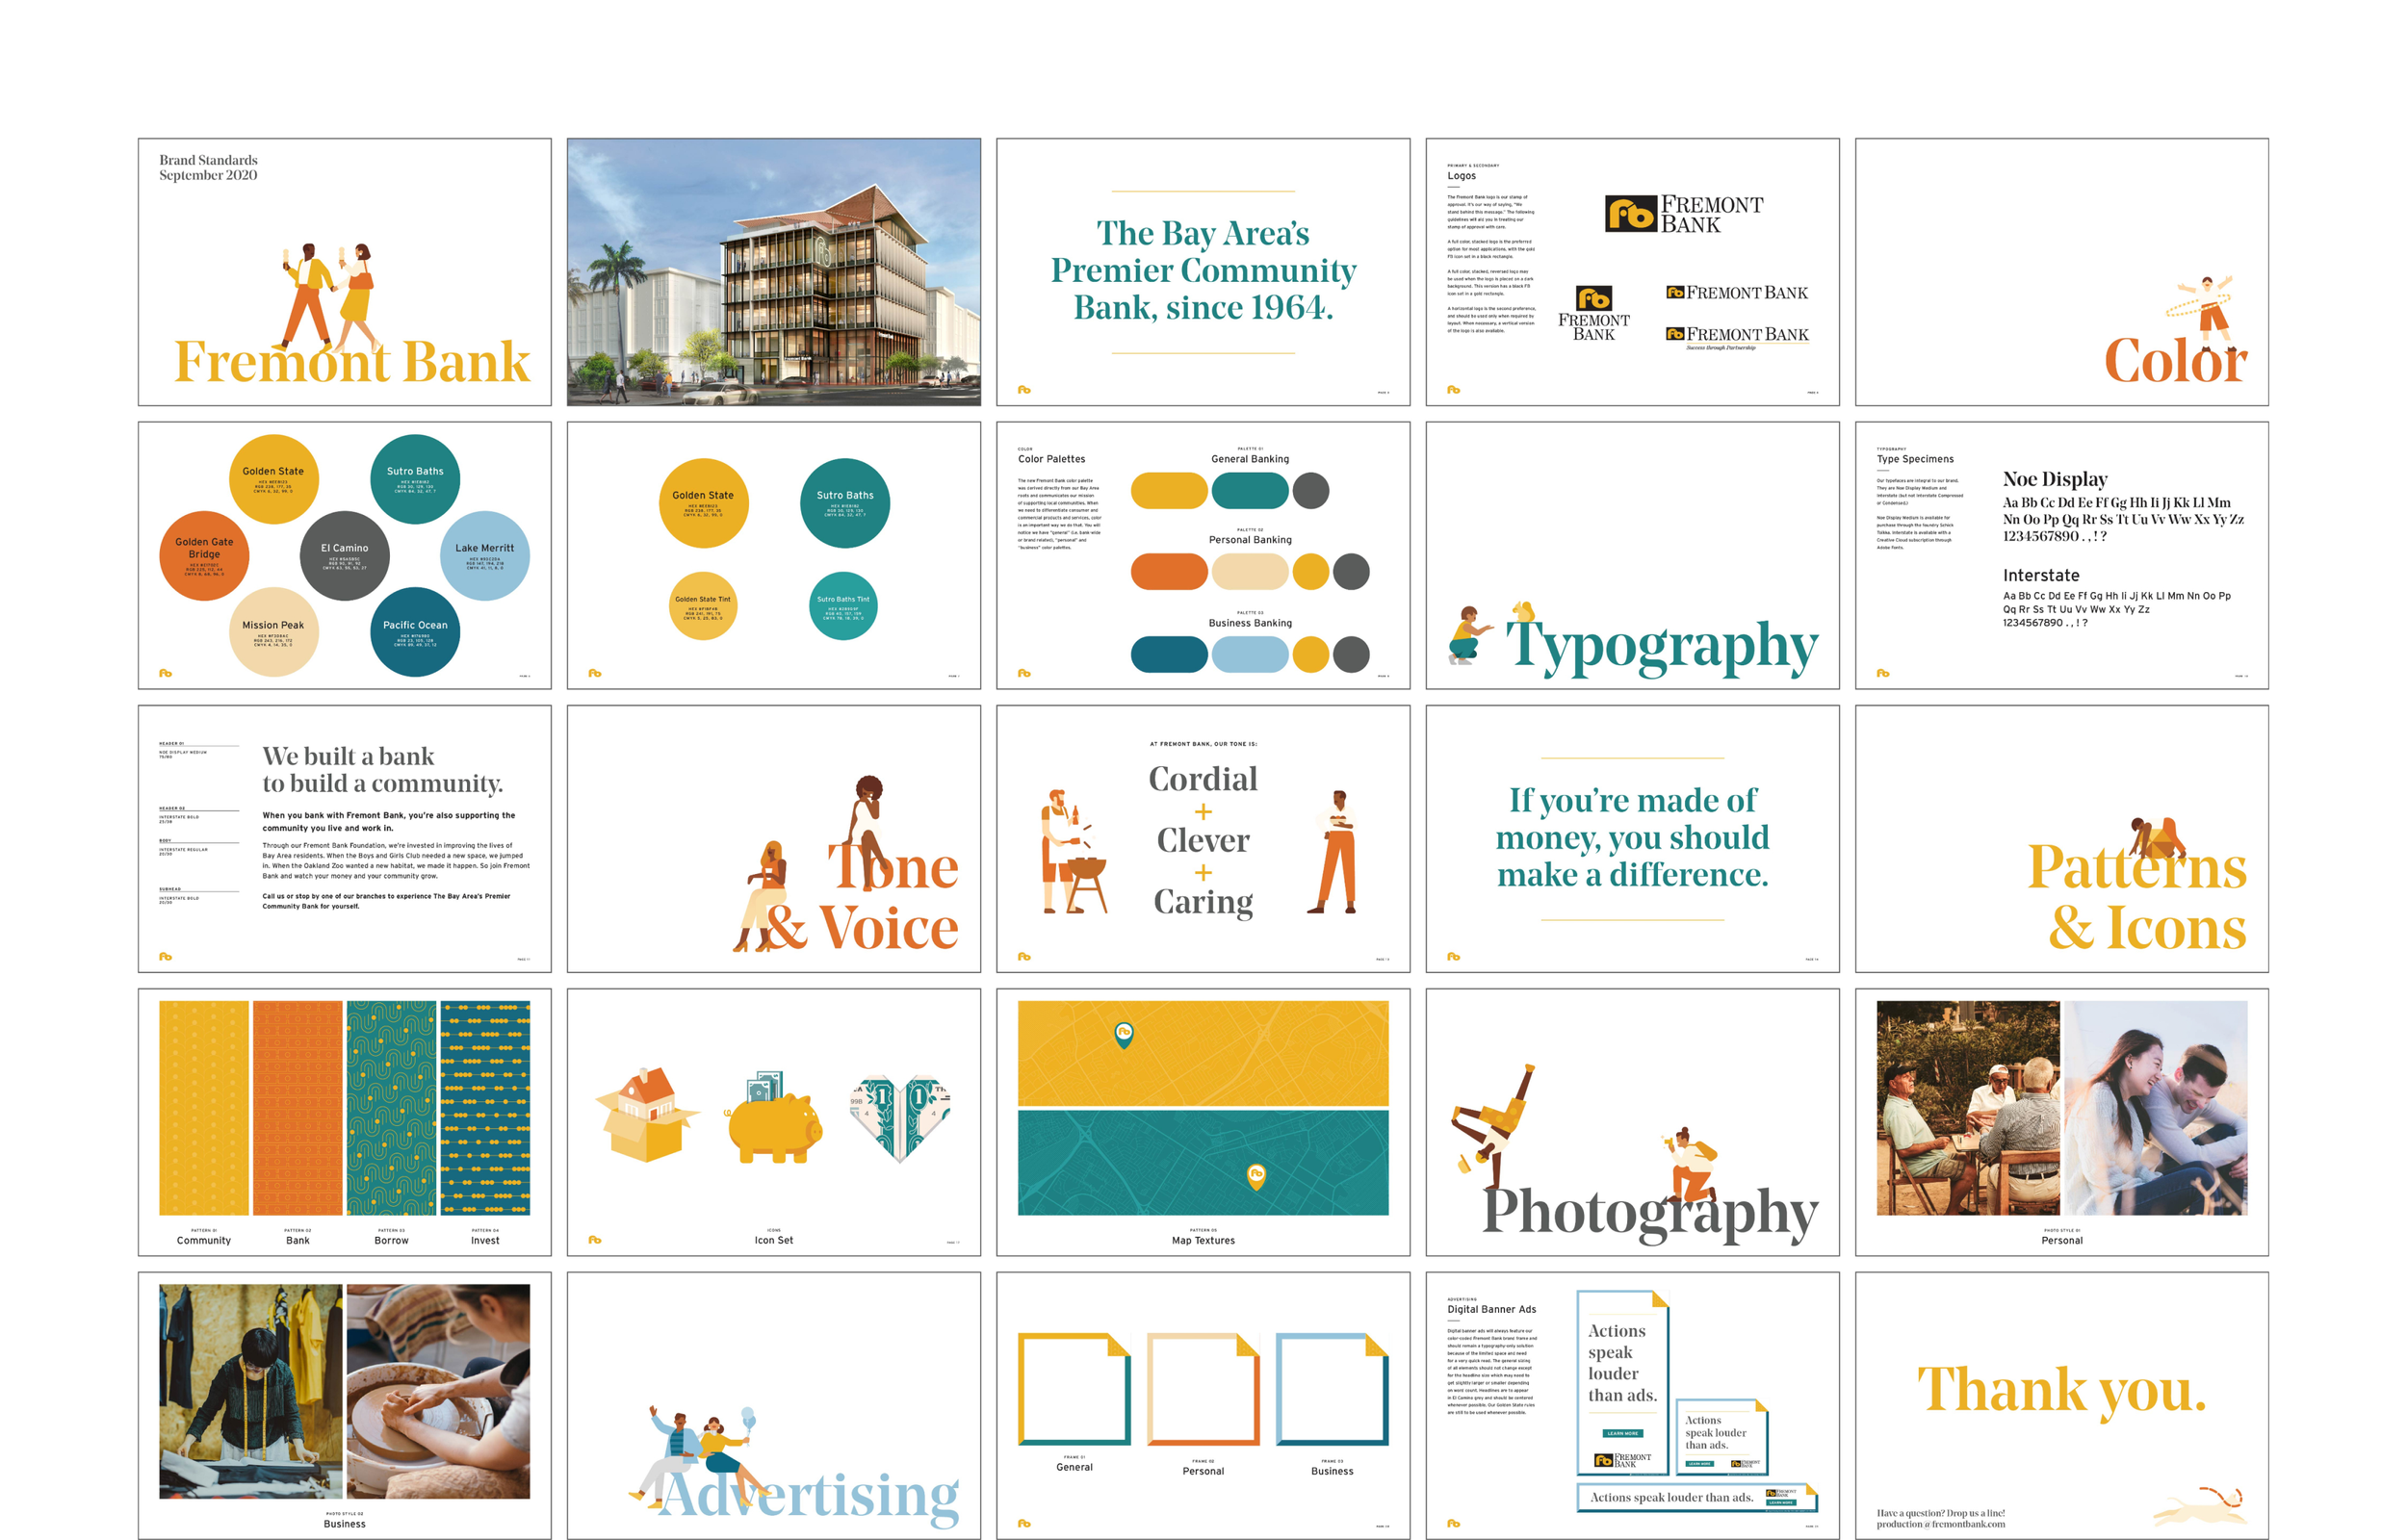The image size is (2407, 1540).
Task: Open the photo of the tailor cutting fabric
Action: coord(251,1391)
